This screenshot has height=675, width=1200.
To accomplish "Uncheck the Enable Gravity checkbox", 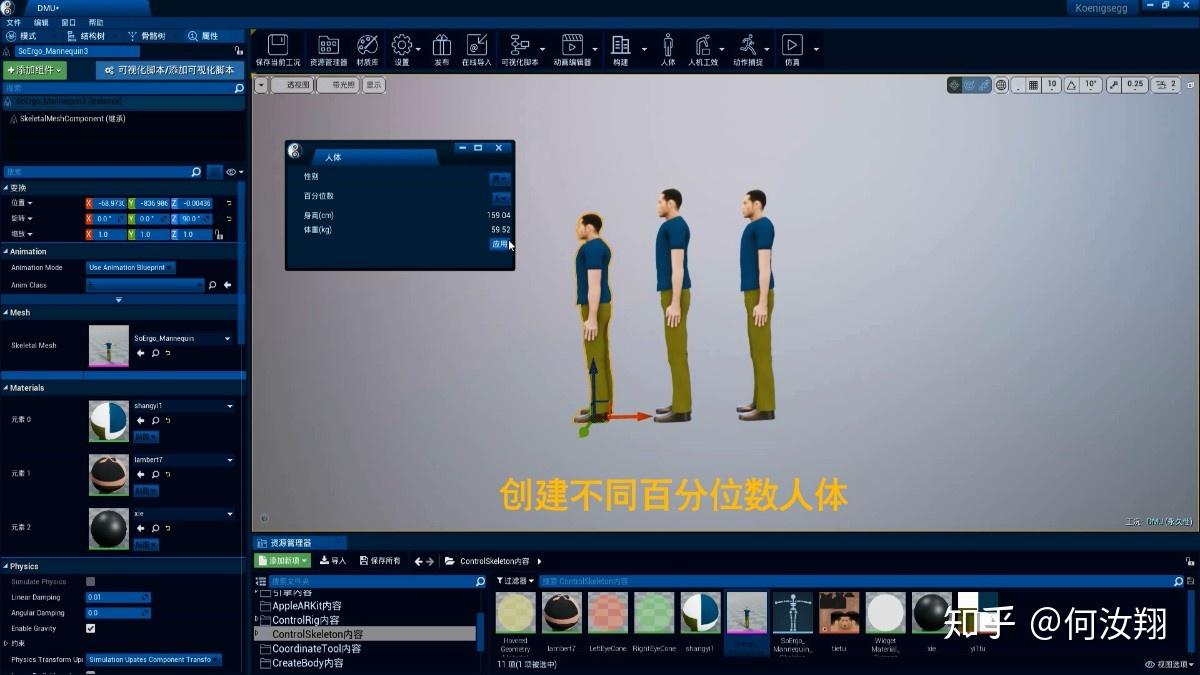I will click(x=91, y=628).
